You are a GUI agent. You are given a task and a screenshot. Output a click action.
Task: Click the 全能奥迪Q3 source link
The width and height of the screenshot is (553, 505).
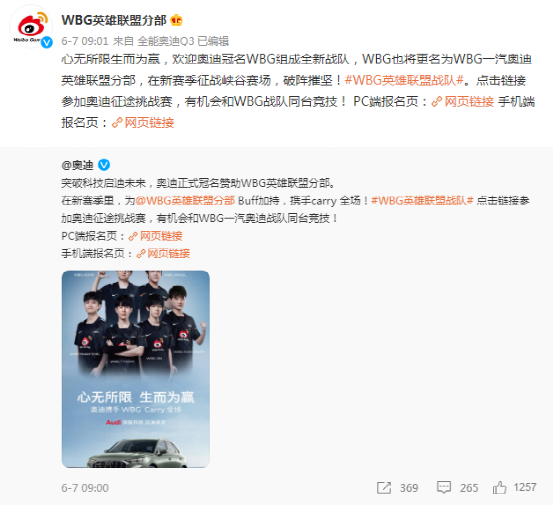coord(166,41)
